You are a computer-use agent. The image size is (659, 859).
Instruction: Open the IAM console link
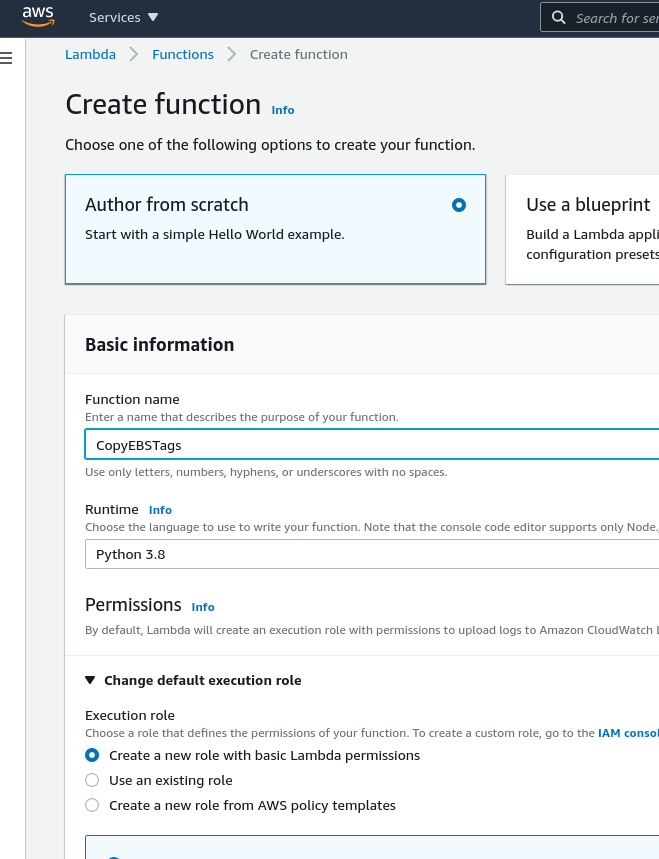point(628,733)
